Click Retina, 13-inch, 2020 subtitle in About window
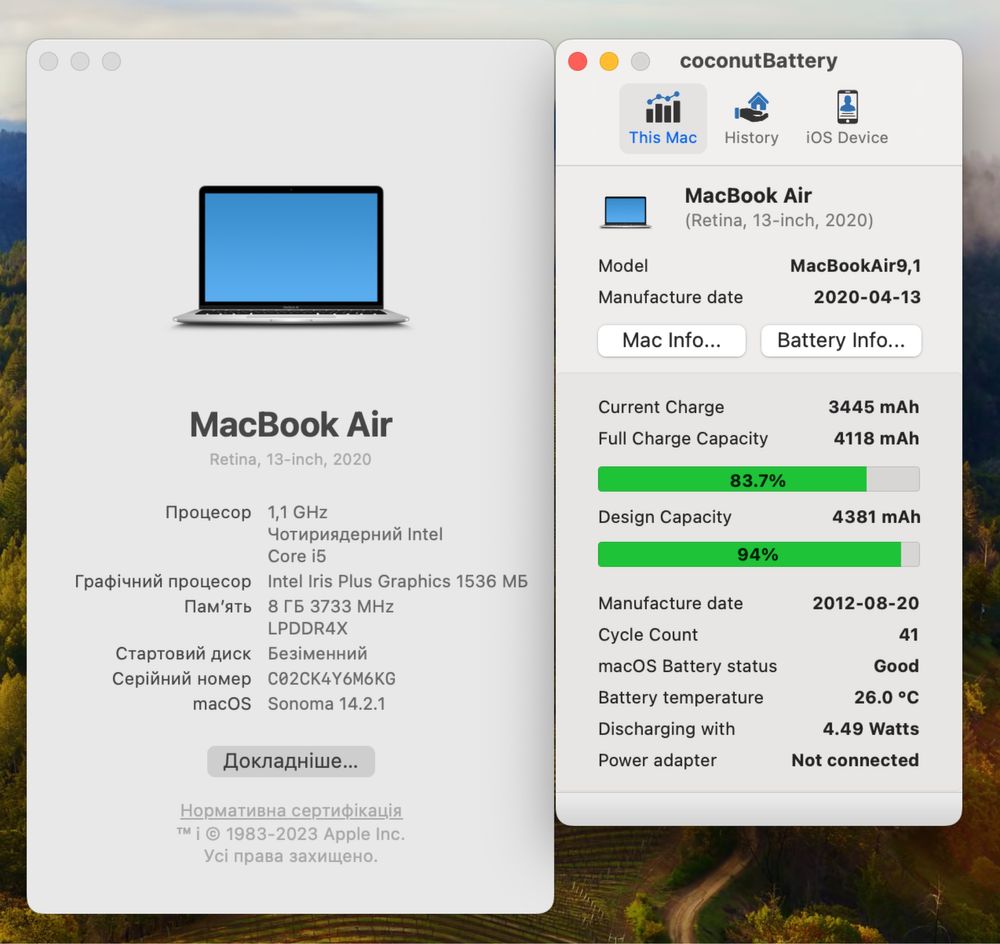 tap(291, 459)
